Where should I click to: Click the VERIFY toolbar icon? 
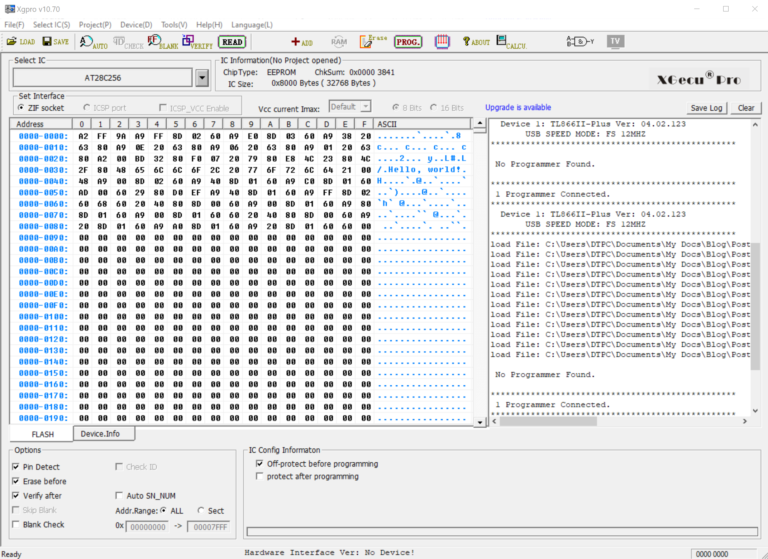point(197,42)
